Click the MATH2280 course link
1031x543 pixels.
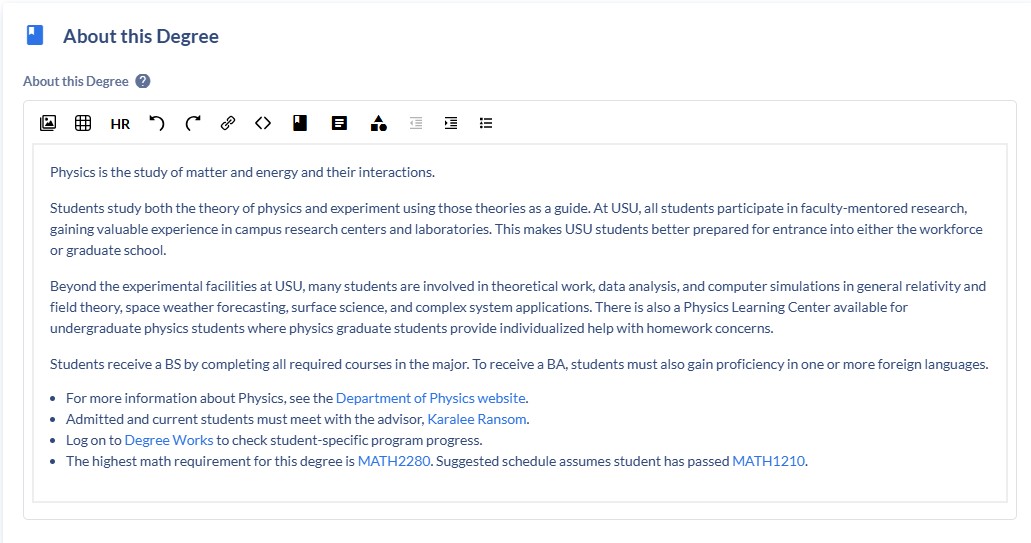pyautogui.click(x=394, y=461)
